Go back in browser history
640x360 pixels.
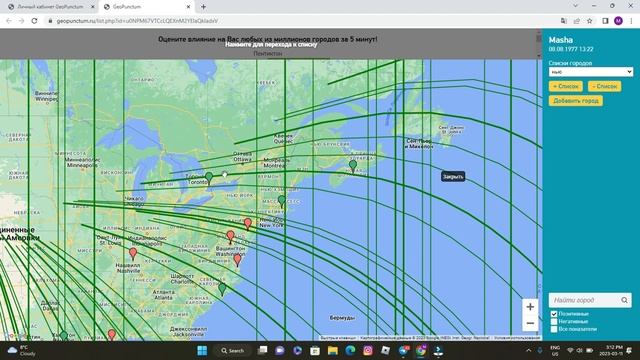pos(9,20)
